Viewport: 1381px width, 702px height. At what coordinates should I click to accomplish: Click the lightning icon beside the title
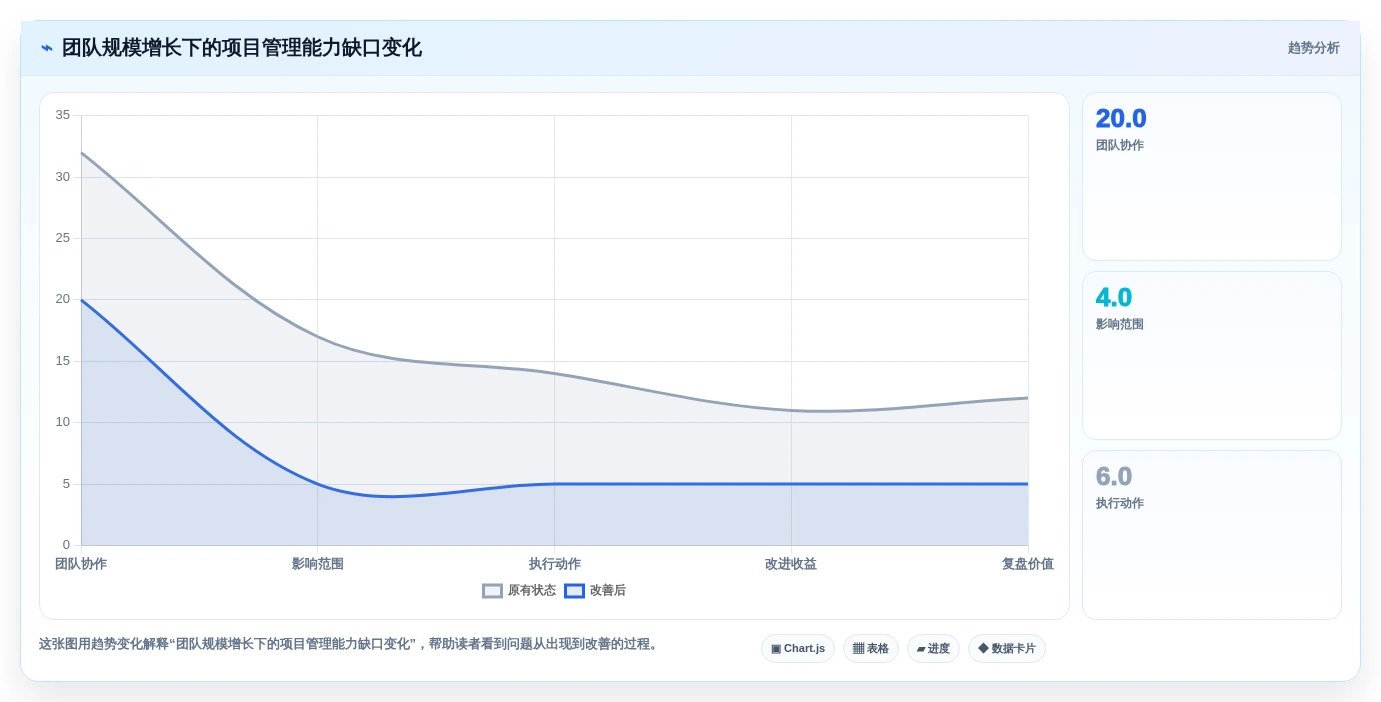click(47, 48)
